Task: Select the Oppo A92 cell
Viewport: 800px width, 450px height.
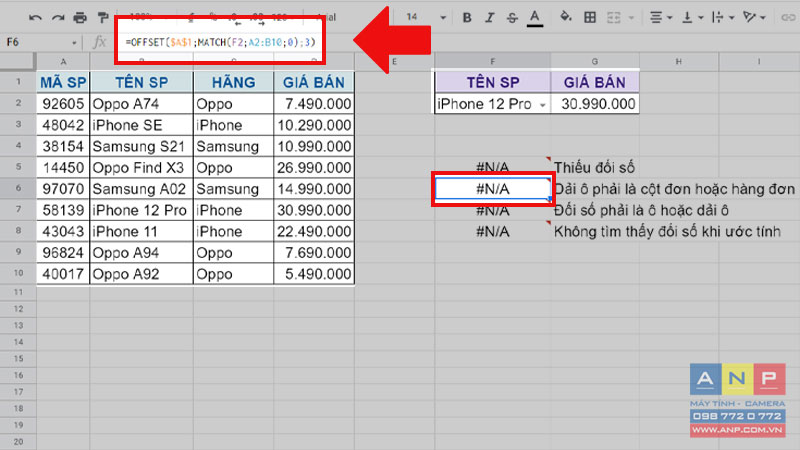Action: (141, 274)
